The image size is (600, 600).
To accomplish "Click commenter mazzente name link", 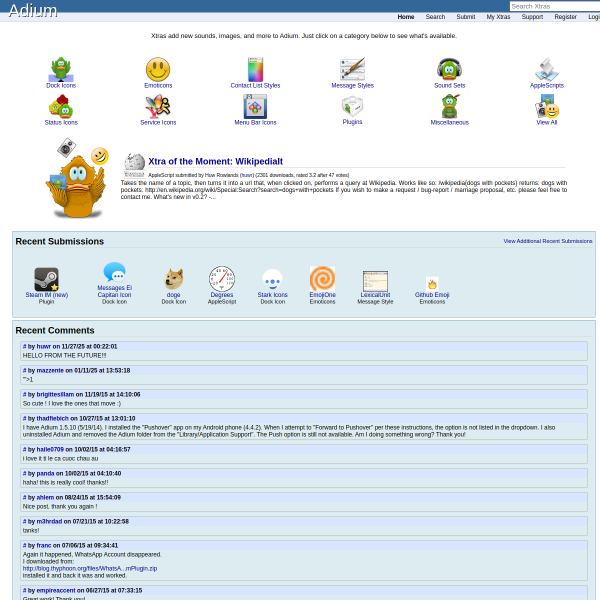I will [50, 370].
